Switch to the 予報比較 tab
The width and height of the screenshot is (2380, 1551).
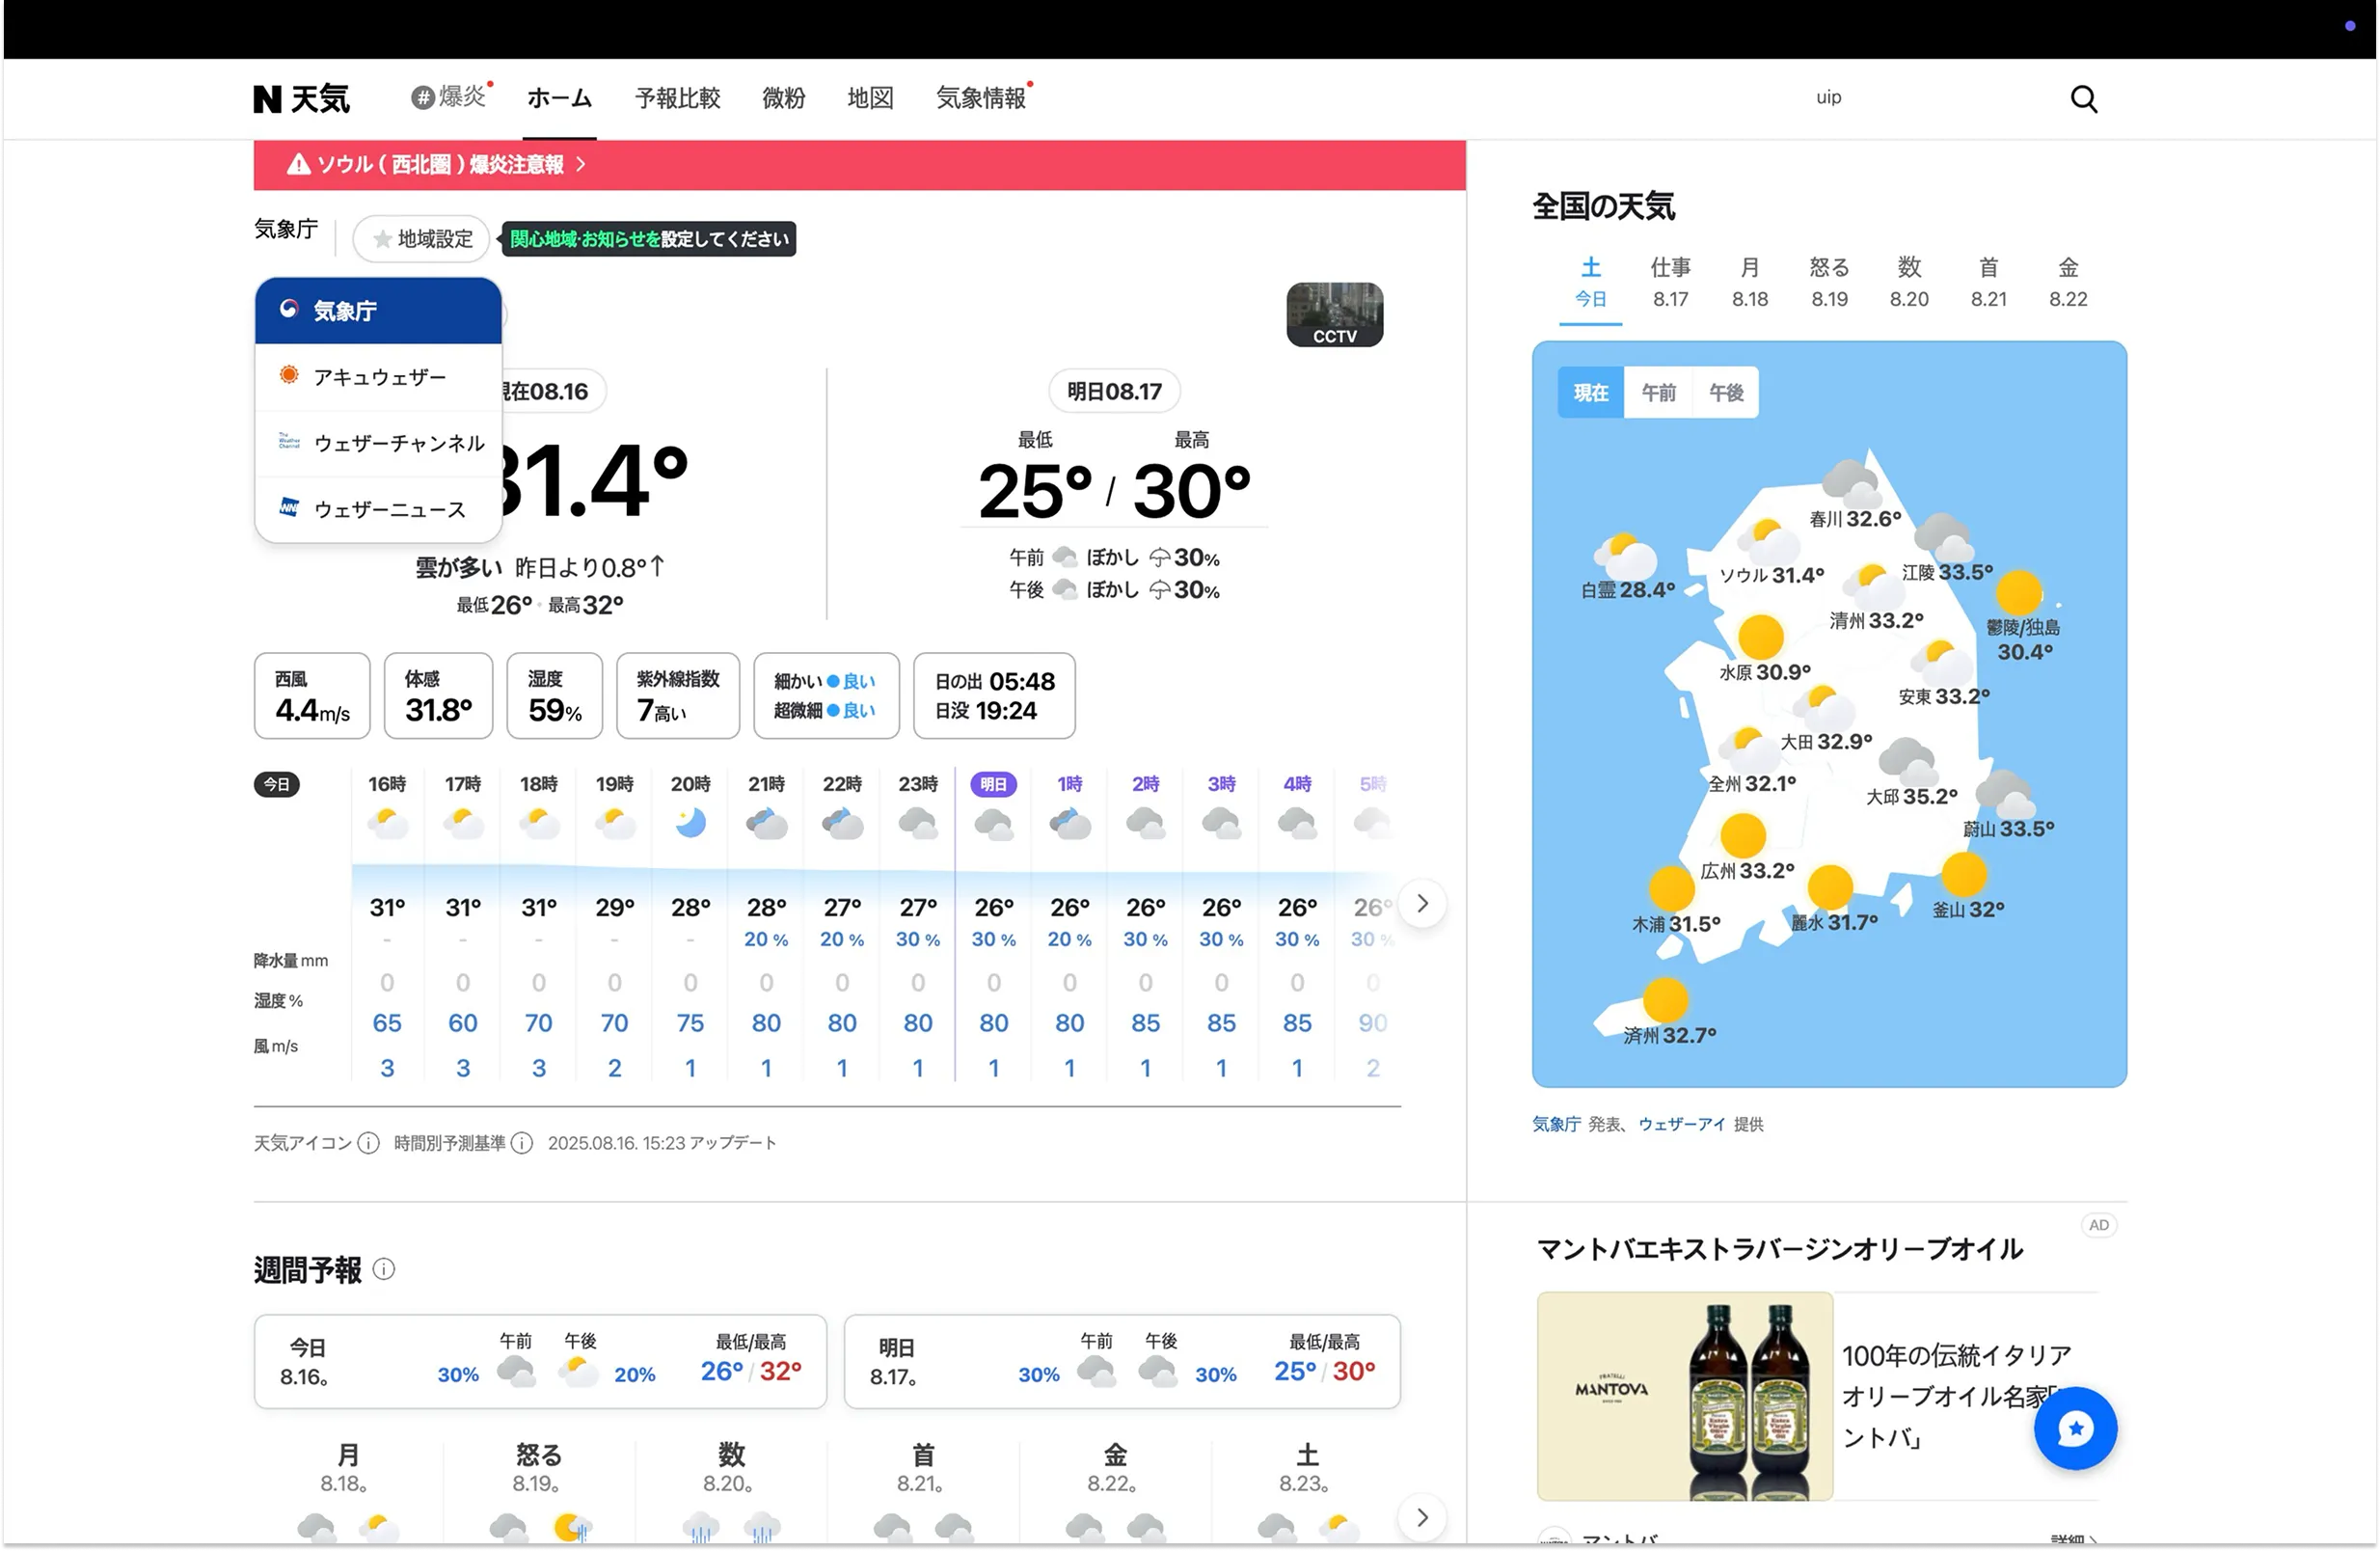tap(677, 98)
